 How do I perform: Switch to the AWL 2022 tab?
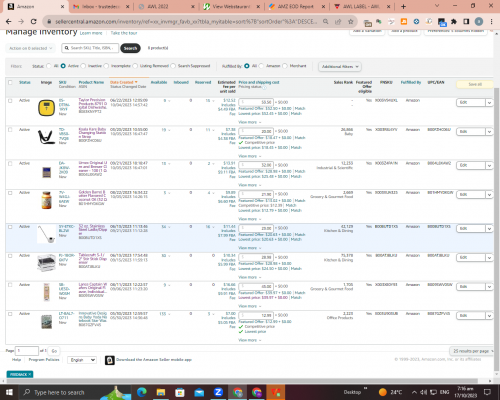[167, 6]
